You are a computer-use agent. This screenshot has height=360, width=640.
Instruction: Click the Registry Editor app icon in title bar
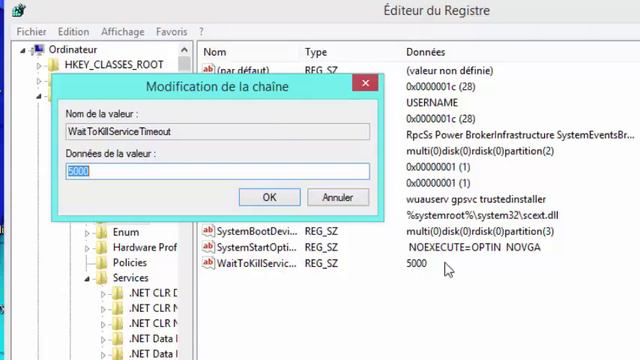[19, 10]
